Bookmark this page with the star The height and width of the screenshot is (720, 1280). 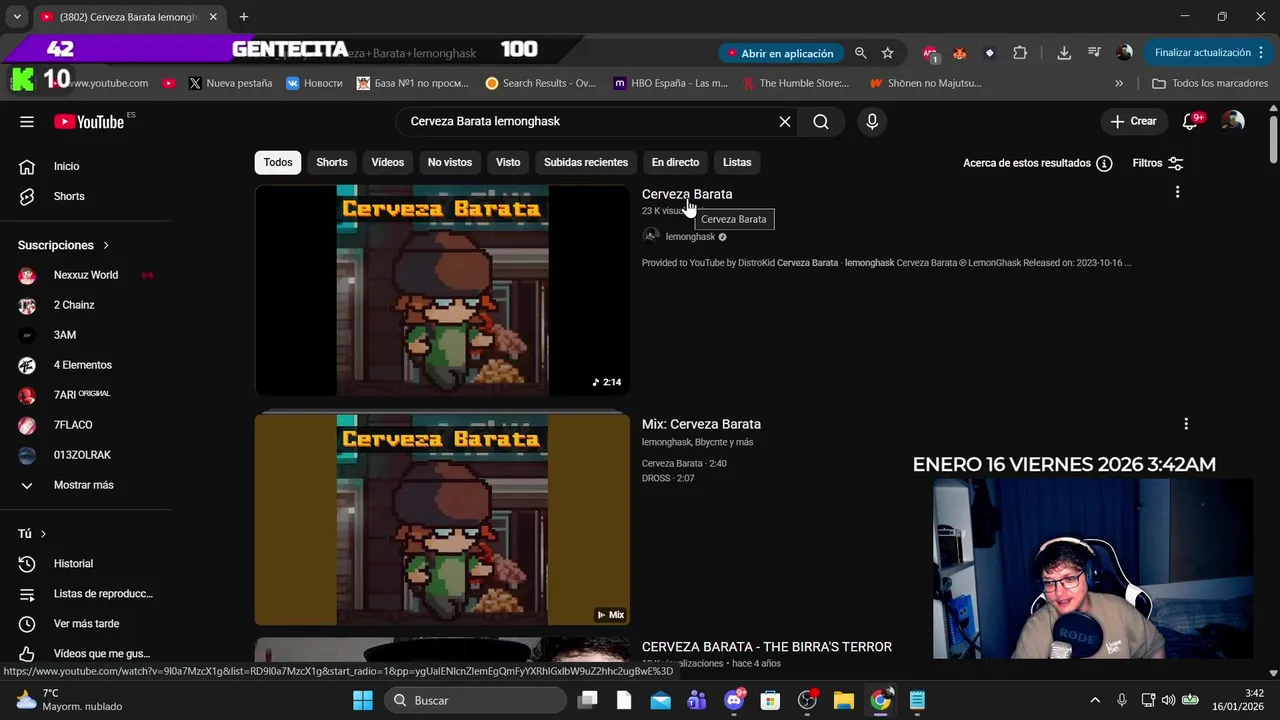887,53
